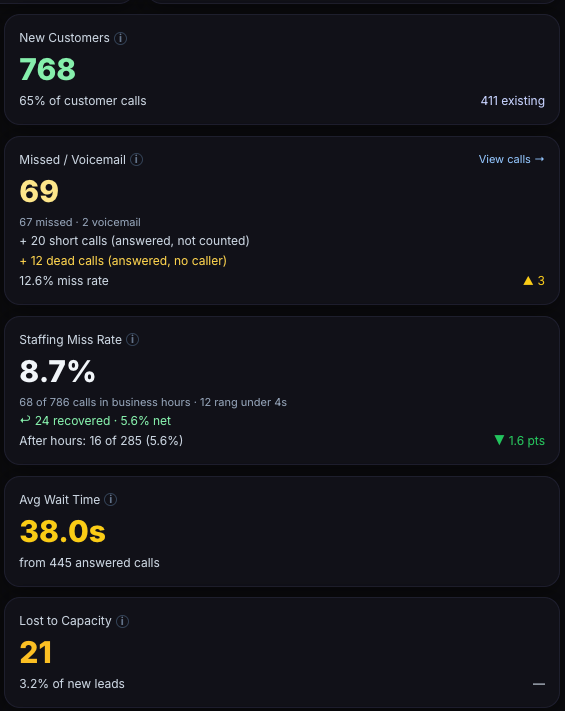Select the 24 recovered 5.6% net text
565x711 pixels.
click(103, 421)
